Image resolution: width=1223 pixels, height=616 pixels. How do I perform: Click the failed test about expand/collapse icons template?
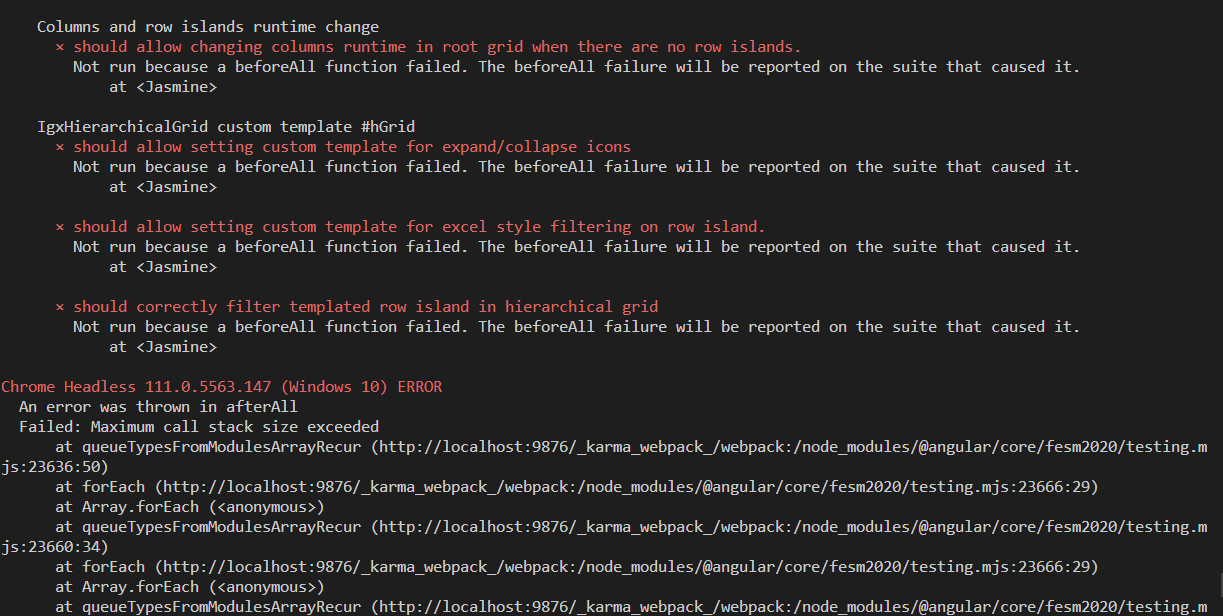[x=352, y=147]
